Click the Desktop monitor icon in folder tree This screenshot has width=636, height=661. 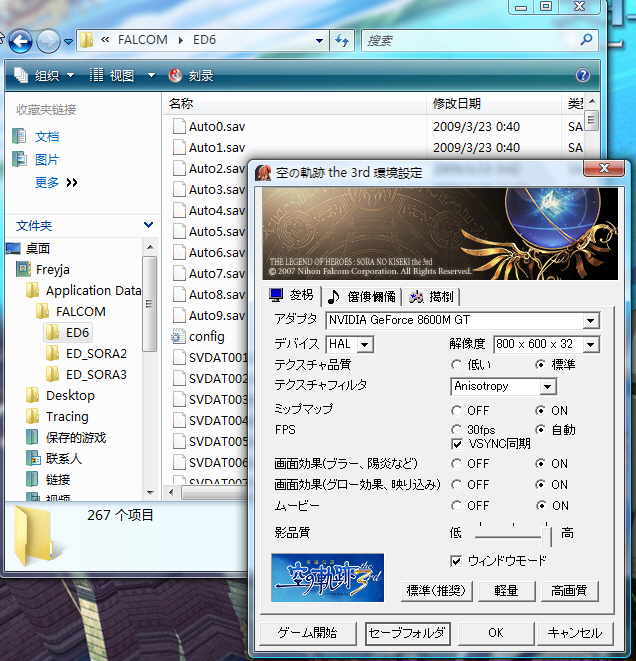[x=13, y=248]
